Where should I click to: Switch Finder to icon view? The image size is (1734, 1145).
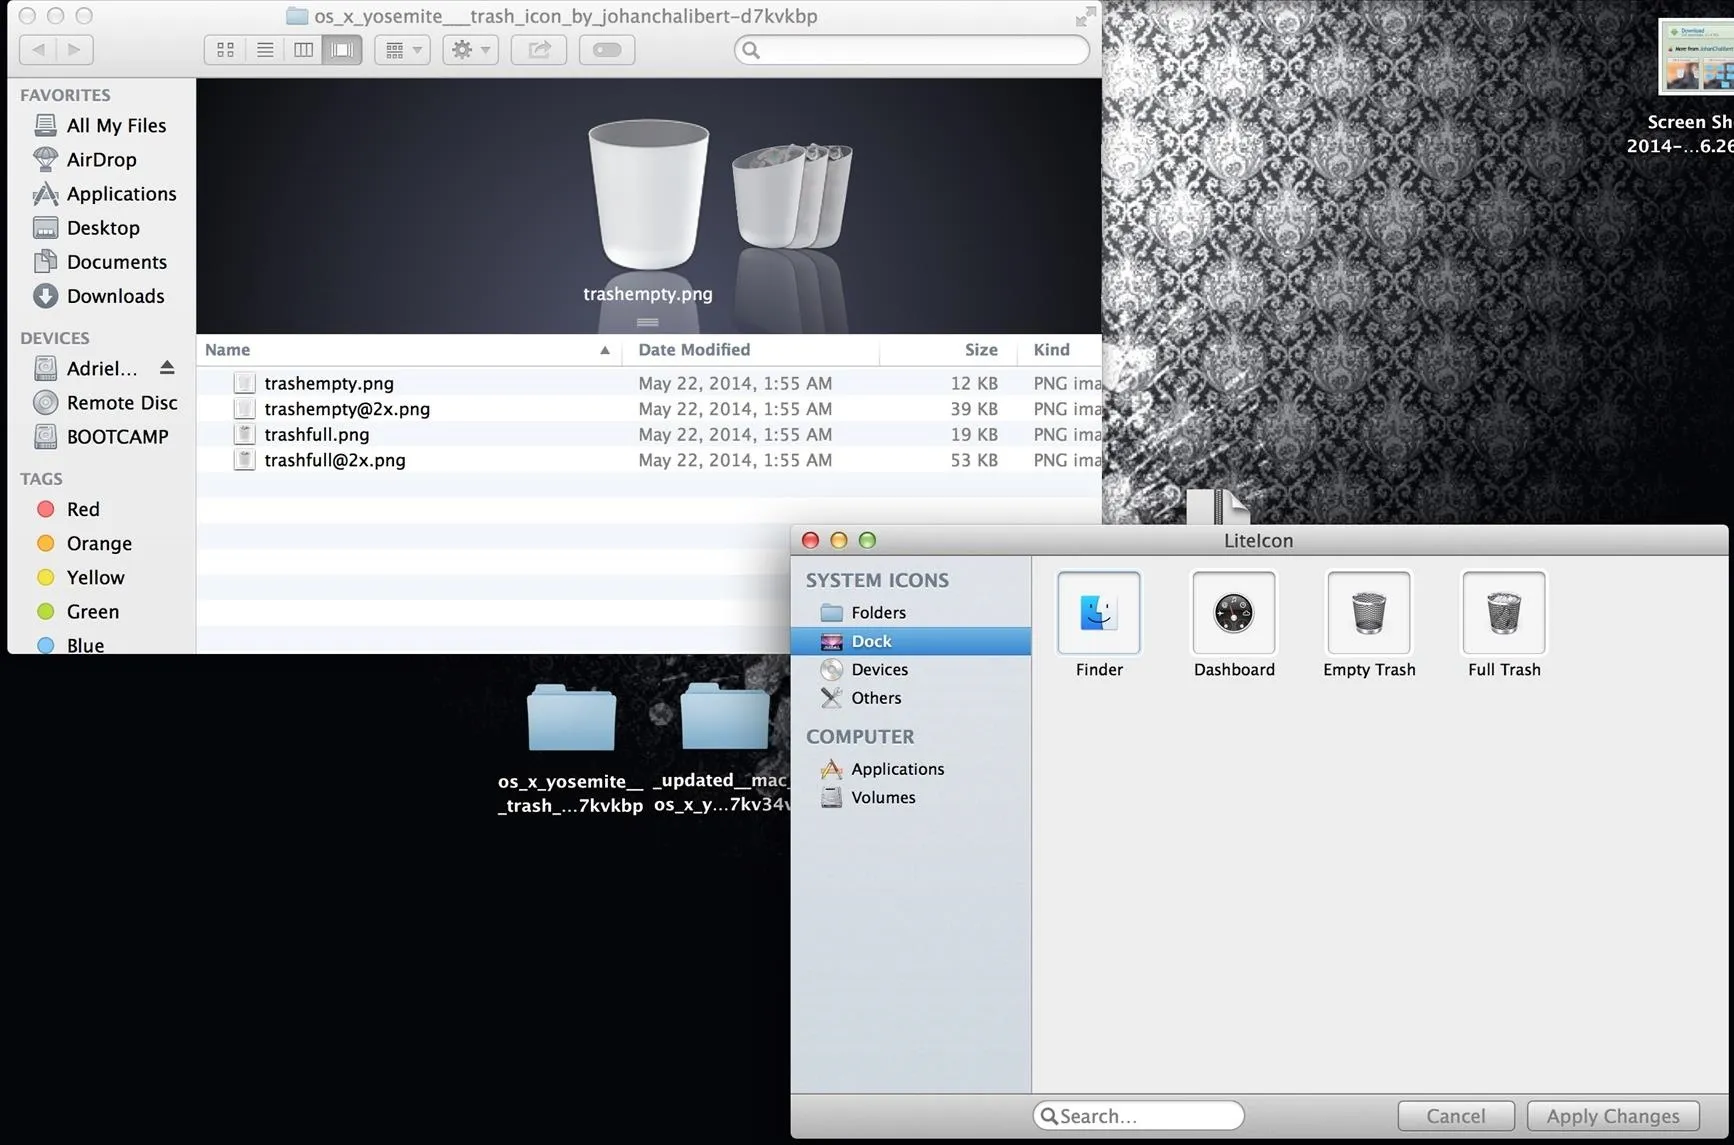pos(225,49)
